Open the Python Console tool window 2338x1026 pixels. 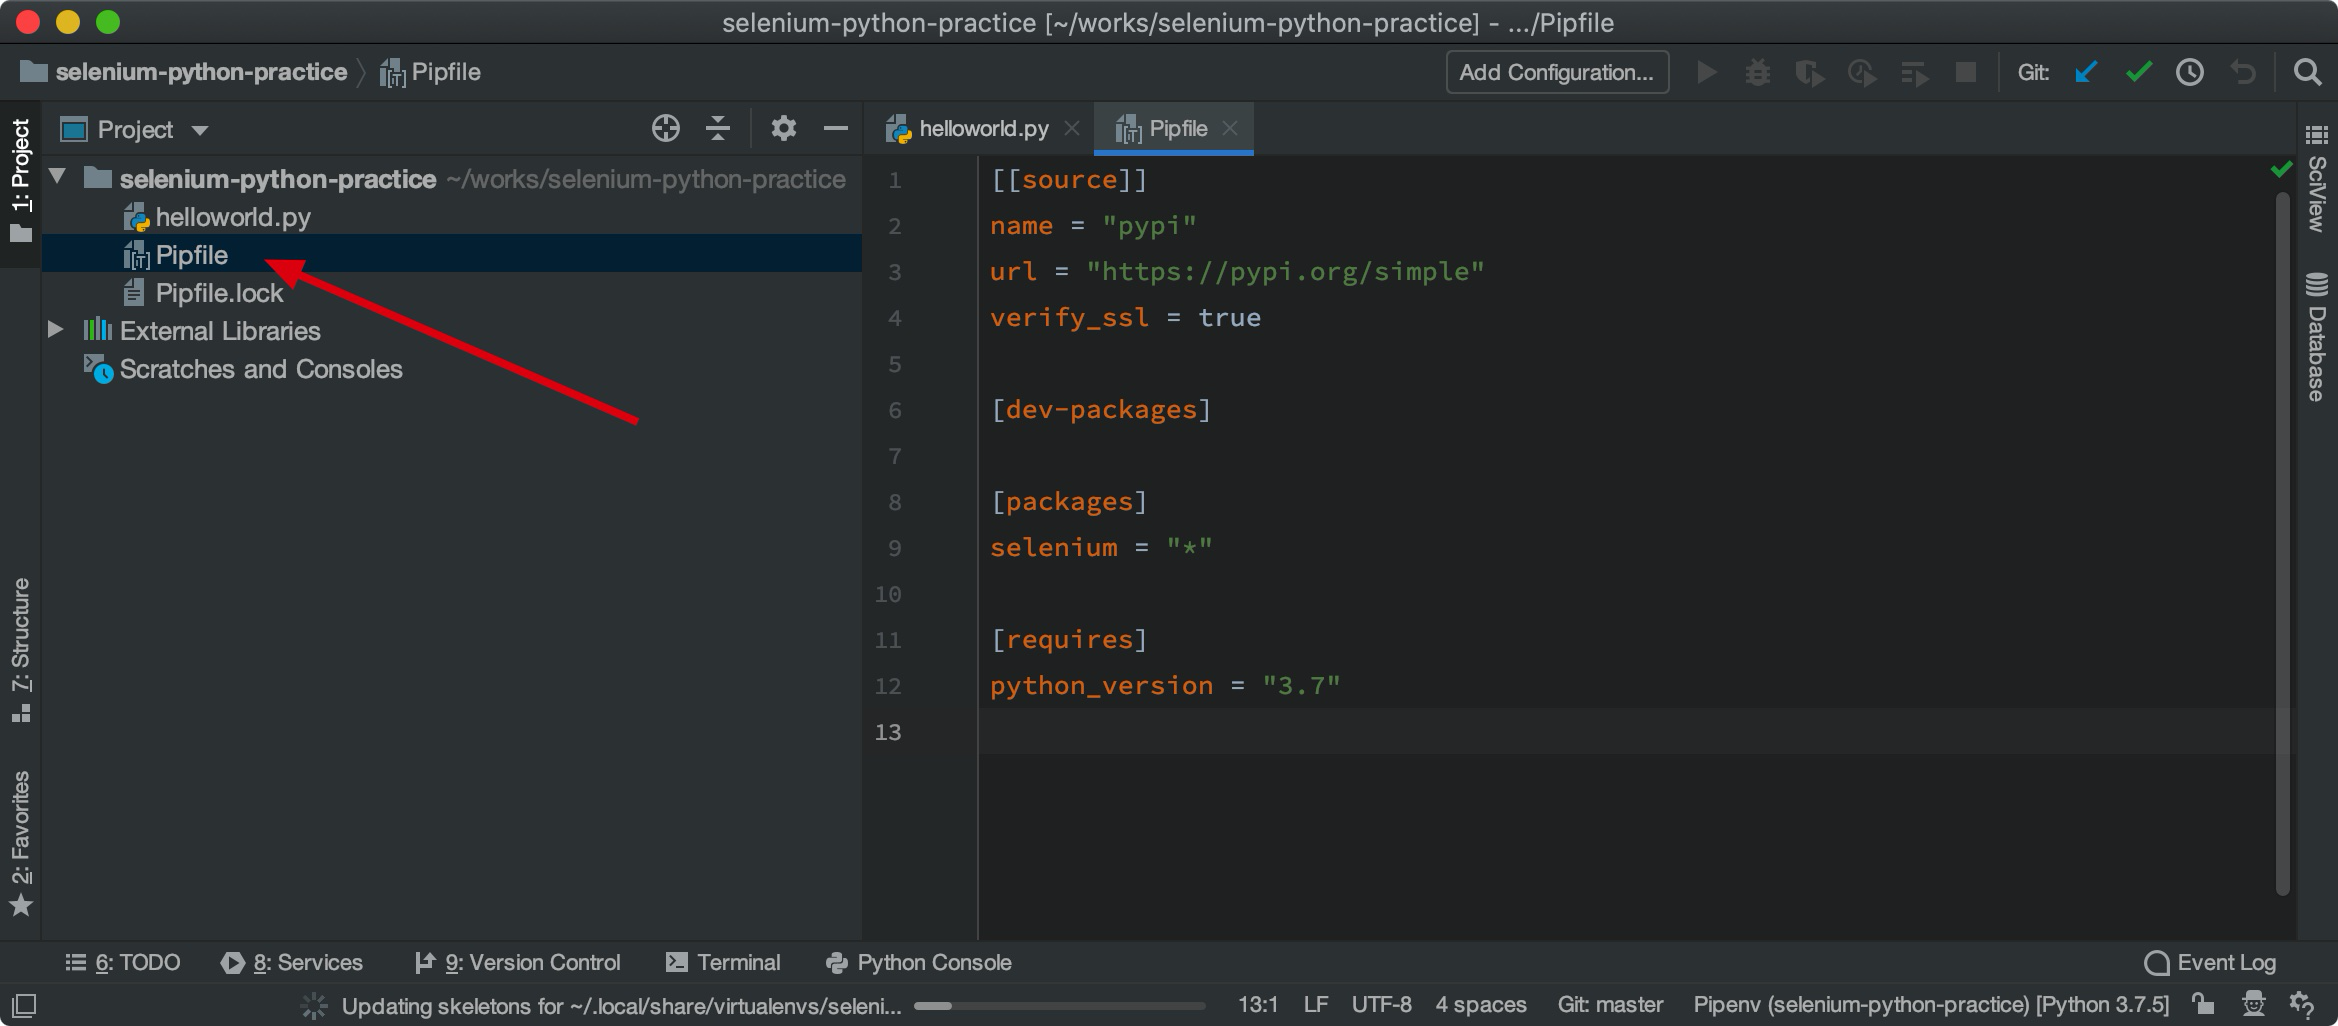pos(918,962)
